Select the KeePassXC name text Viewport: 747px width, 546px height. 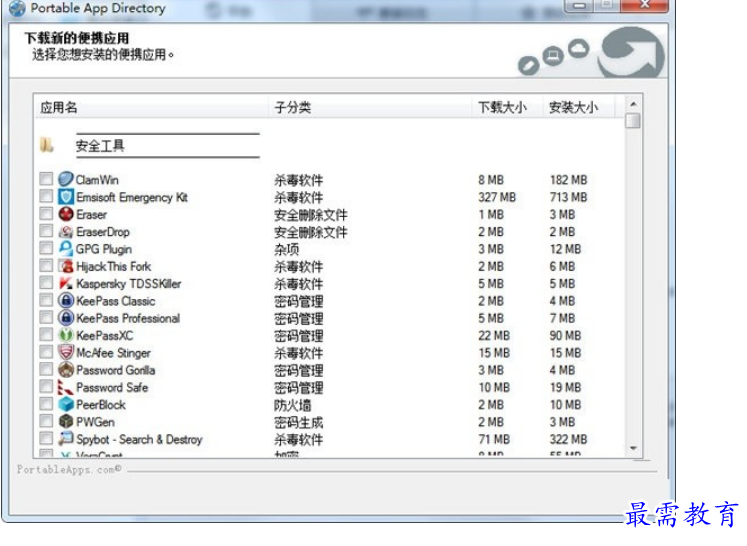tap(105, 336)
